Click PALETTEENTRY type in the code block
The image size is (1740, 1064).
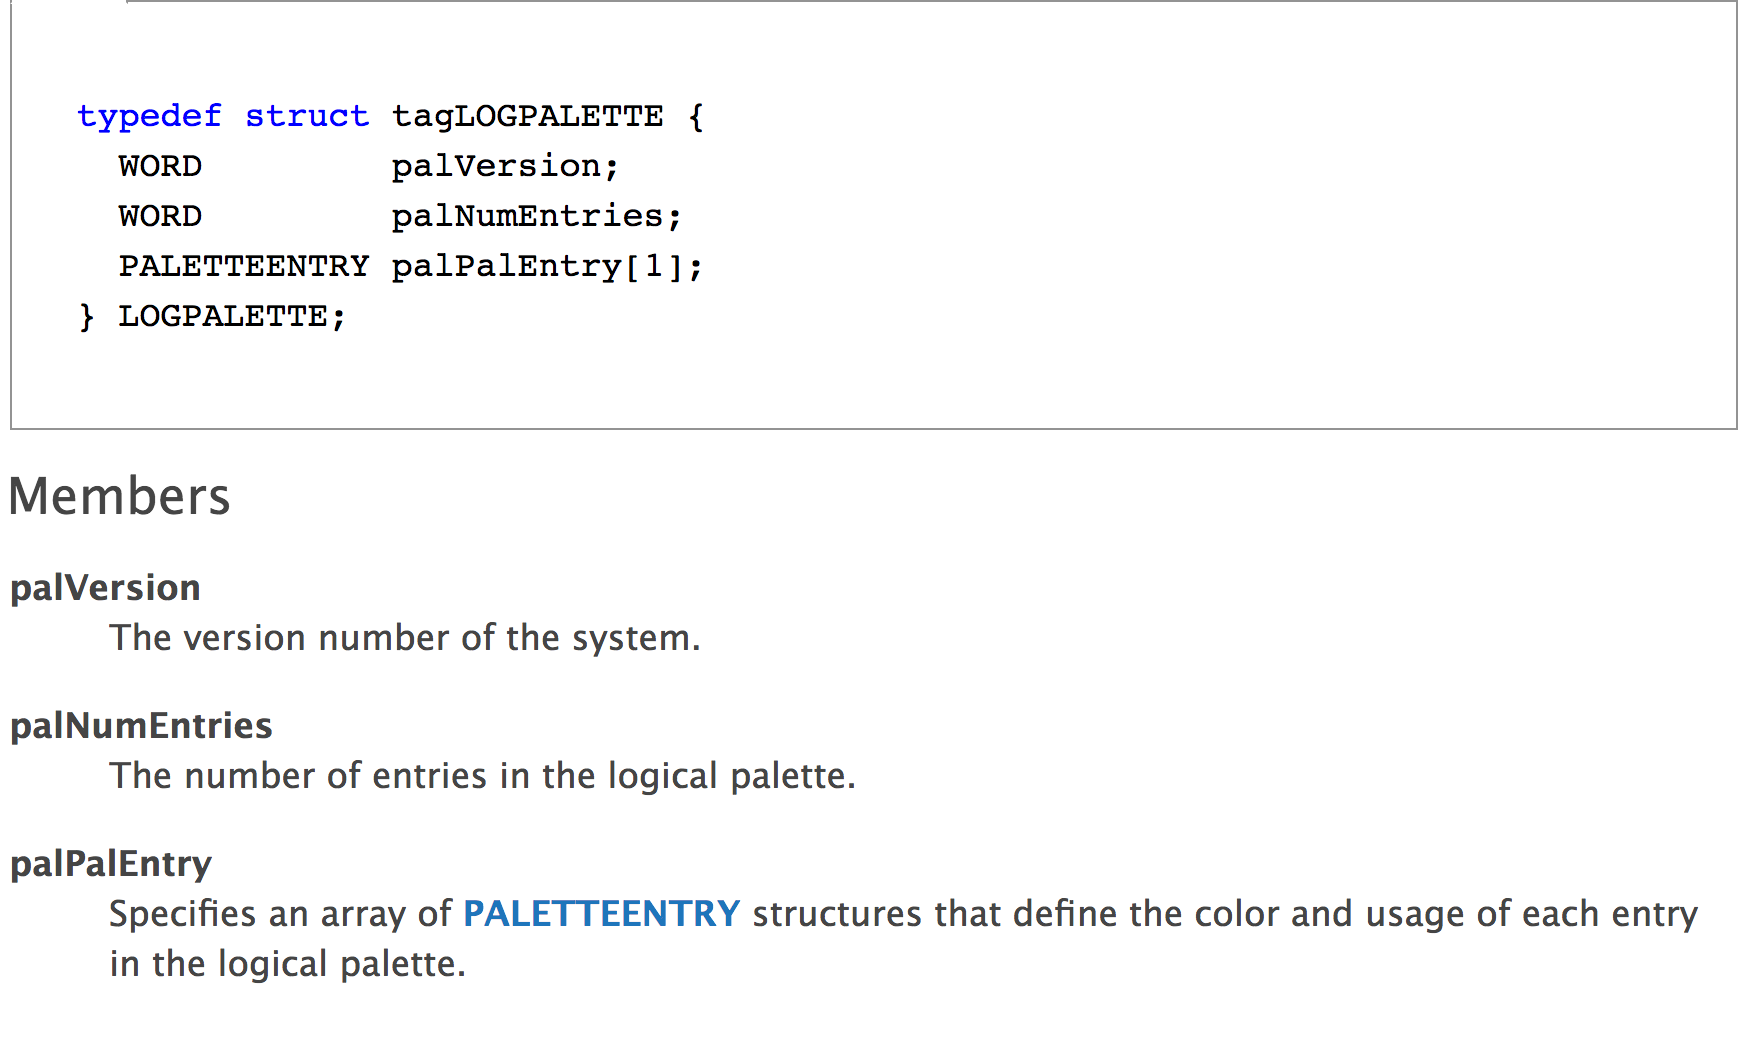[243, 266]
